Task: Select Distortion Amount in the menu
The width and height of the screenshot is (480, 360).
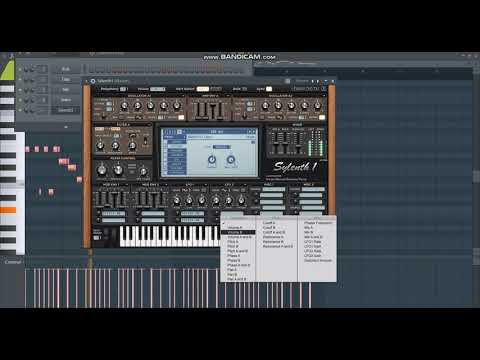Action: pyautogui.click(x=318, y=260)
